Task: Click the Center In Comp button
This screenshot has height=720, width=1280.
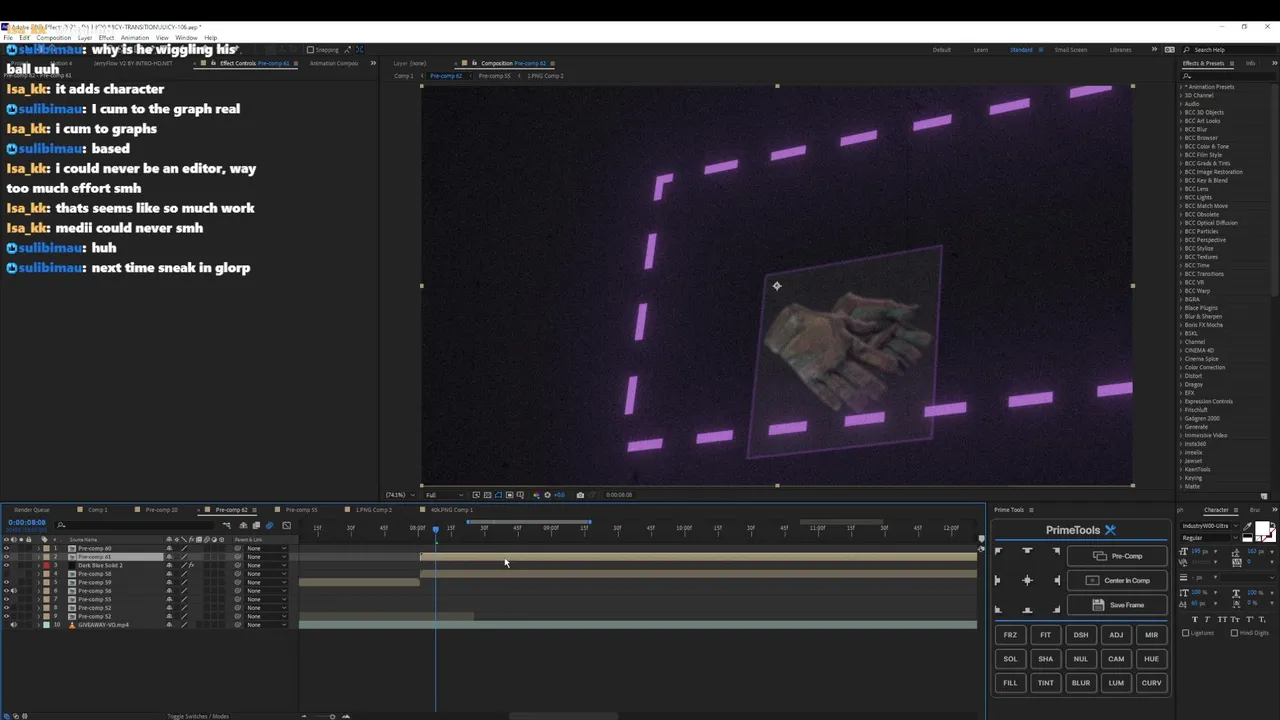Action: click(1117, 580)
